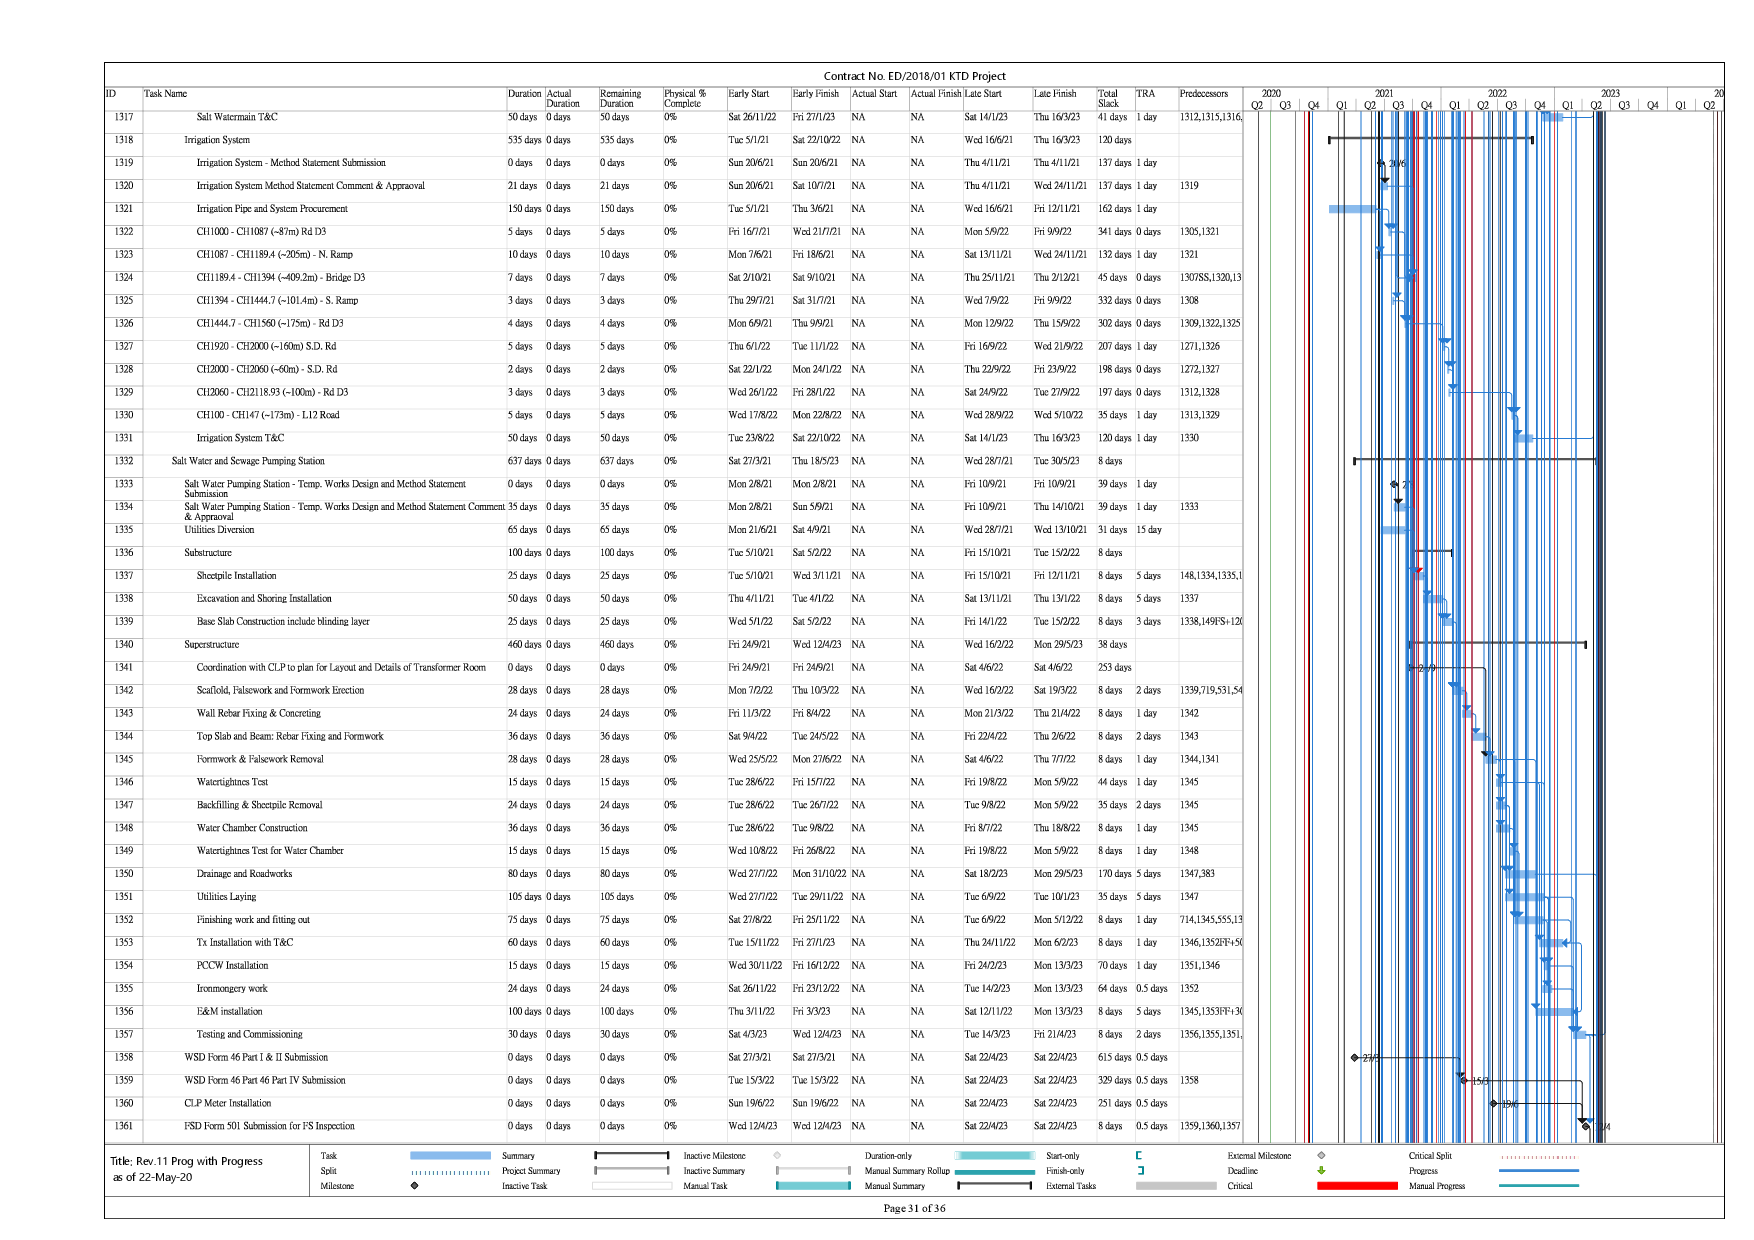Click the Finish-only bracket legend symbol
Image resolution: width=1754 pixels, height=1240 pixels.
[x=1140, y=1171]
